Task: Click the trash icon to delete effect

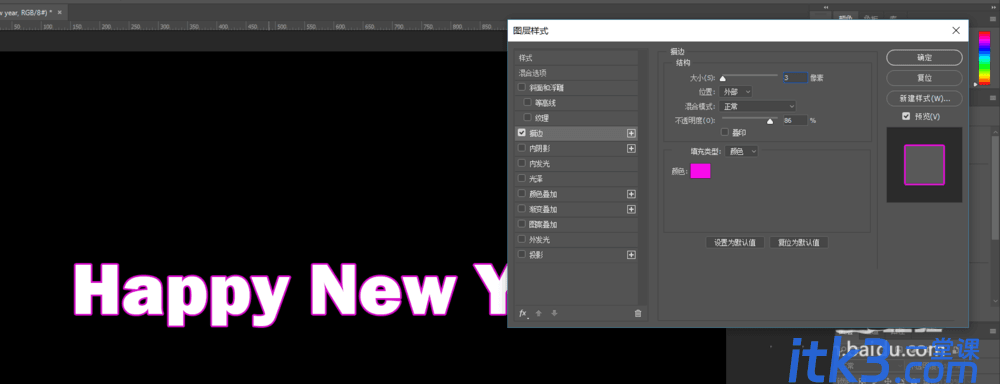Action: click(638, 313)
